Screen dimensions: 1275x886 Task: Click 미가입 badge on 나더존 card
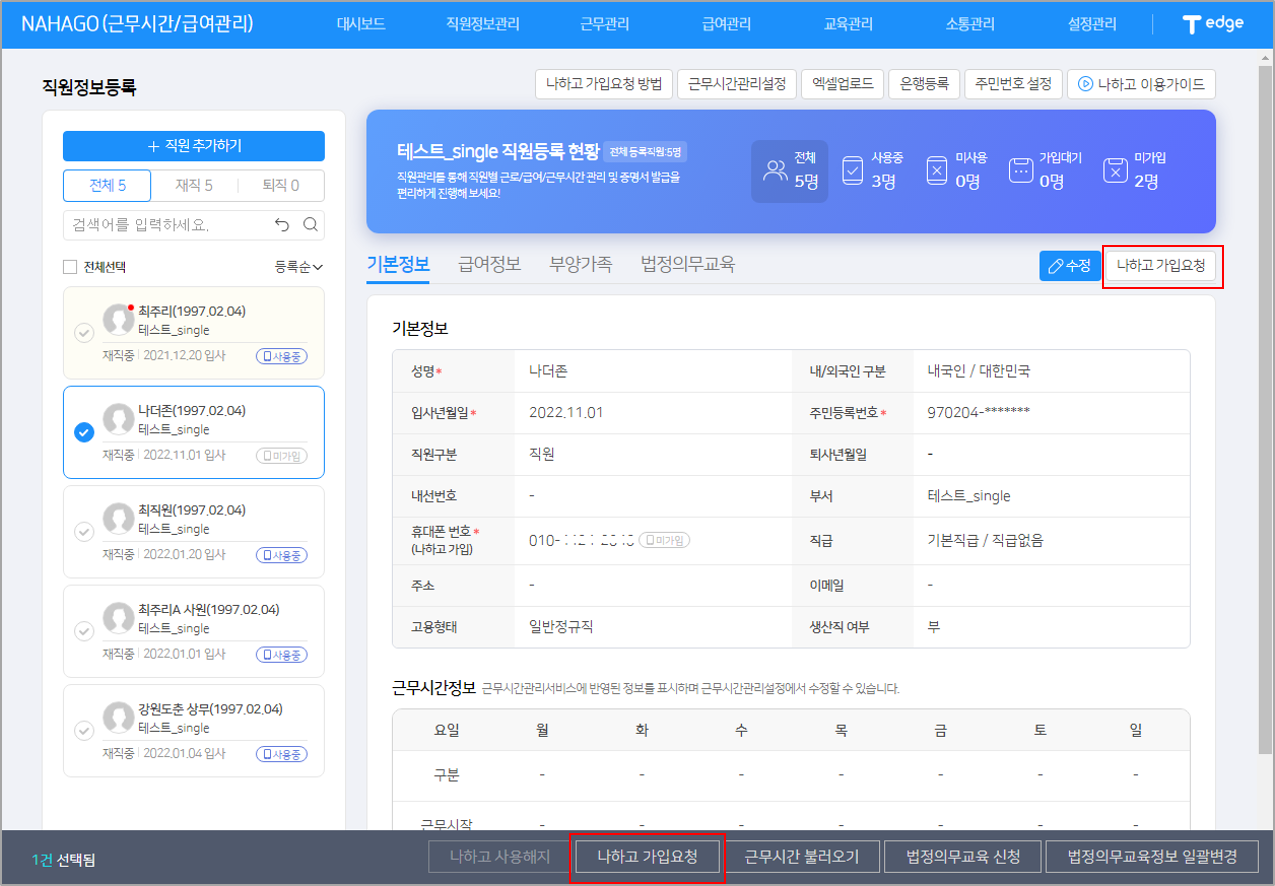282,456
